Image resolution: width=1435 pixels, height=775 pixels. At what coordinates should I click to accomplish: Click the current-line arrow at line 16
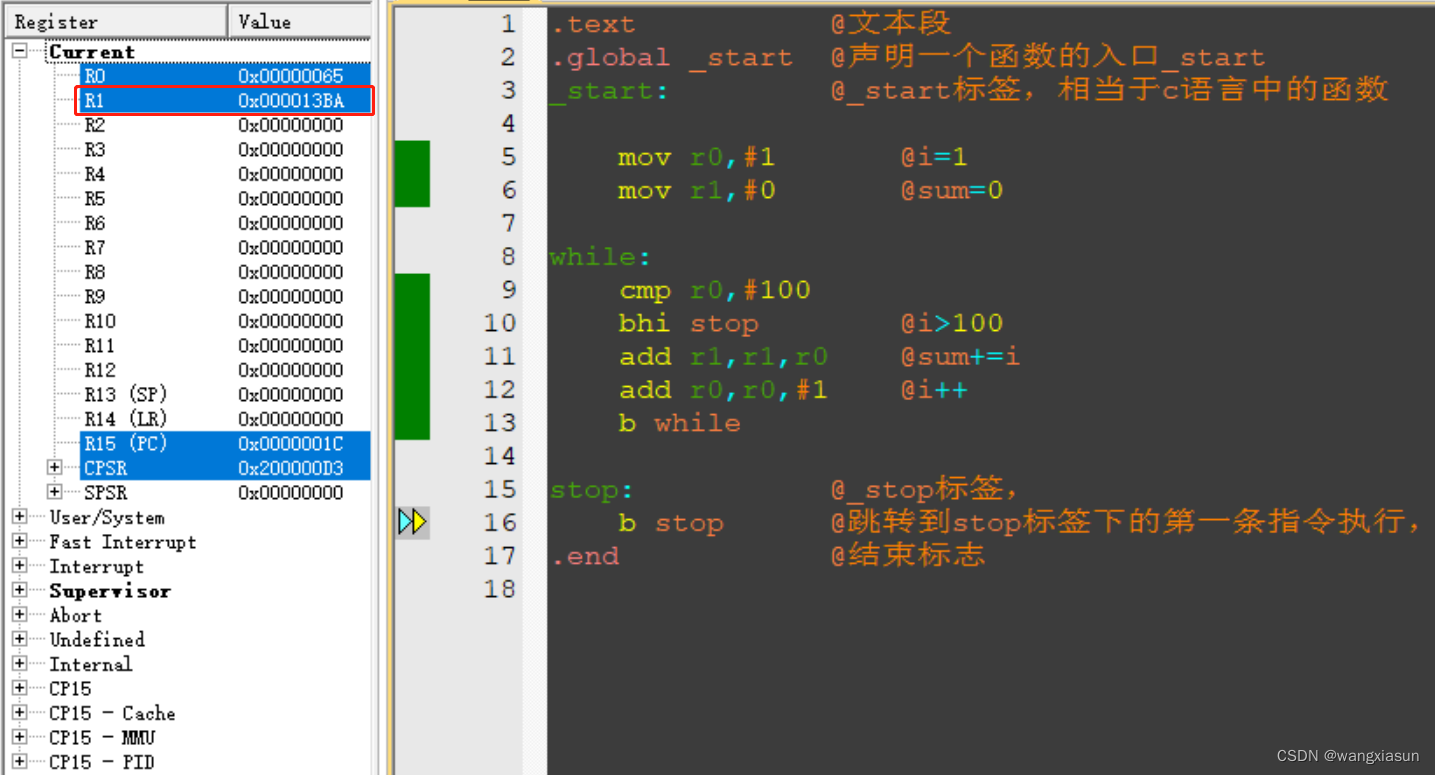pos(412,521)
